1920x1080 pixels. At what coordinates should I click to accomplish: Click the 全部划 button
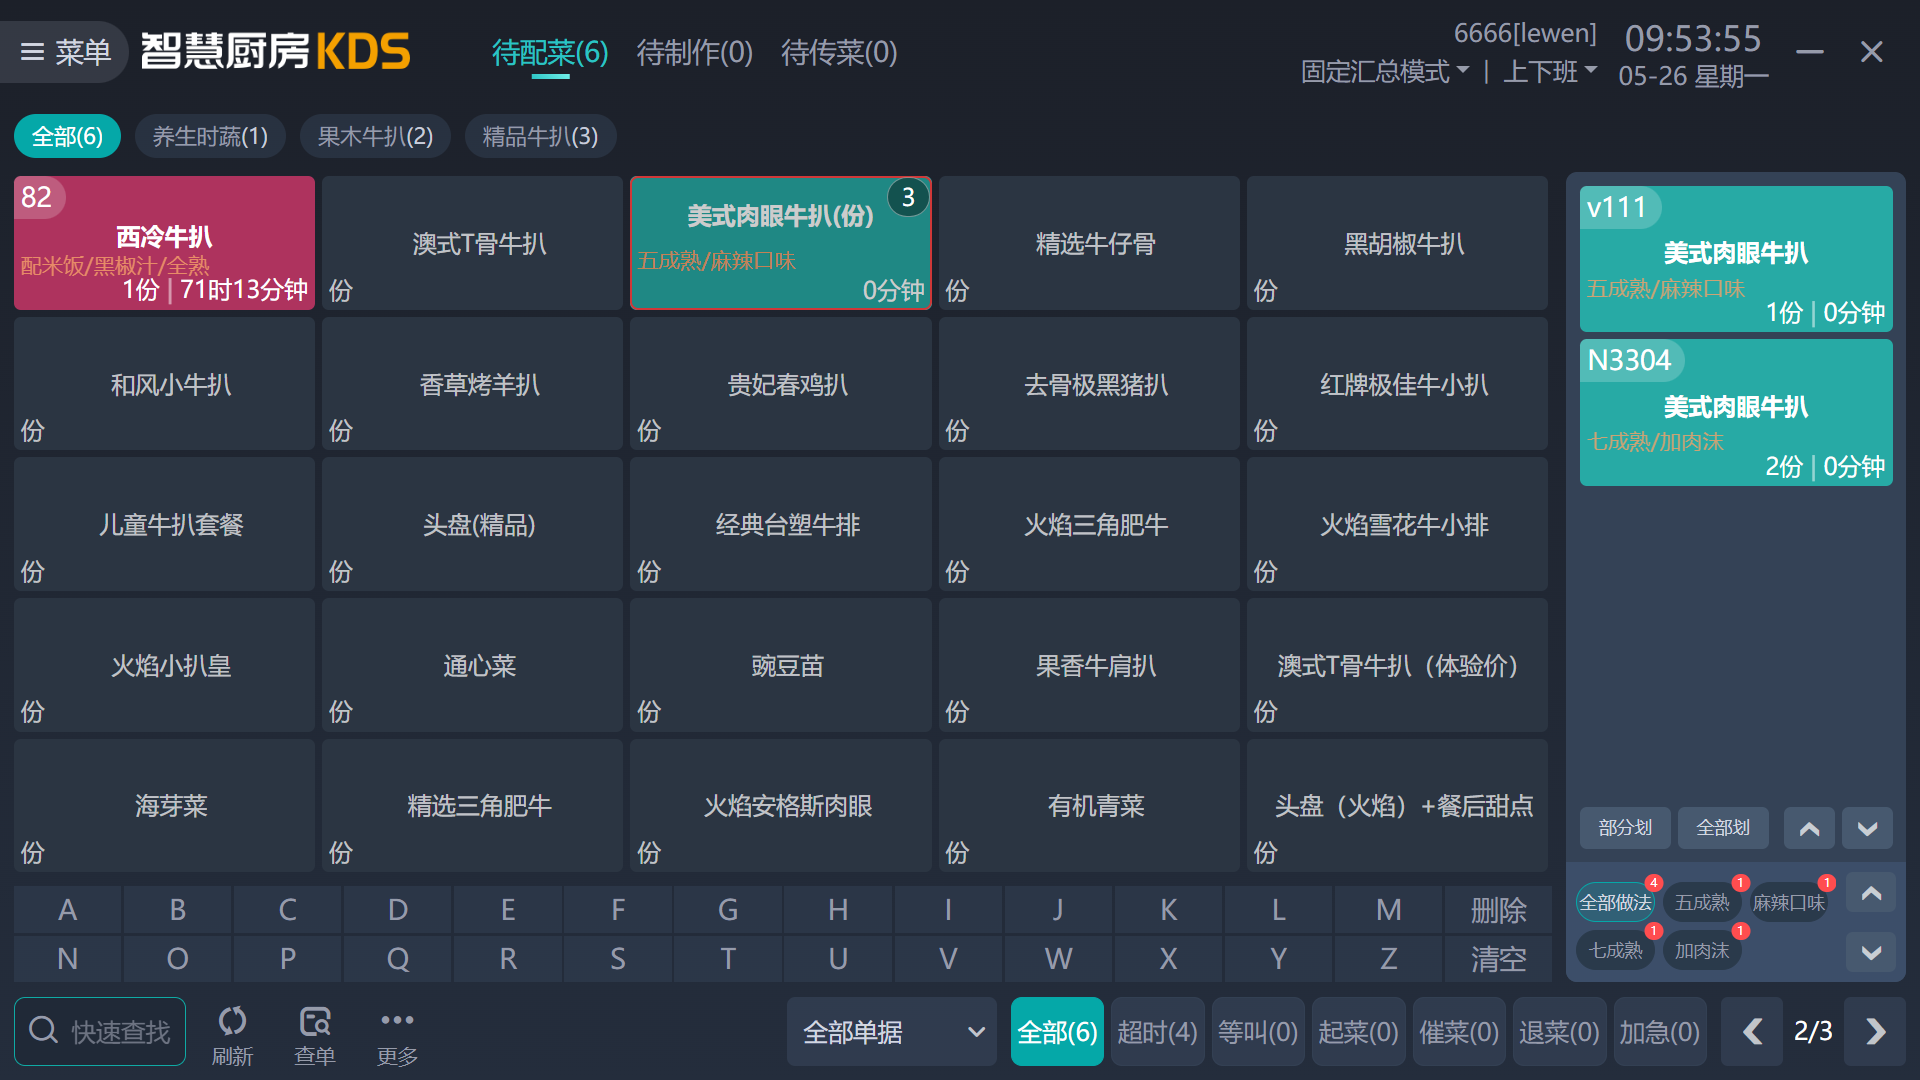click(x=1723, y=828)
